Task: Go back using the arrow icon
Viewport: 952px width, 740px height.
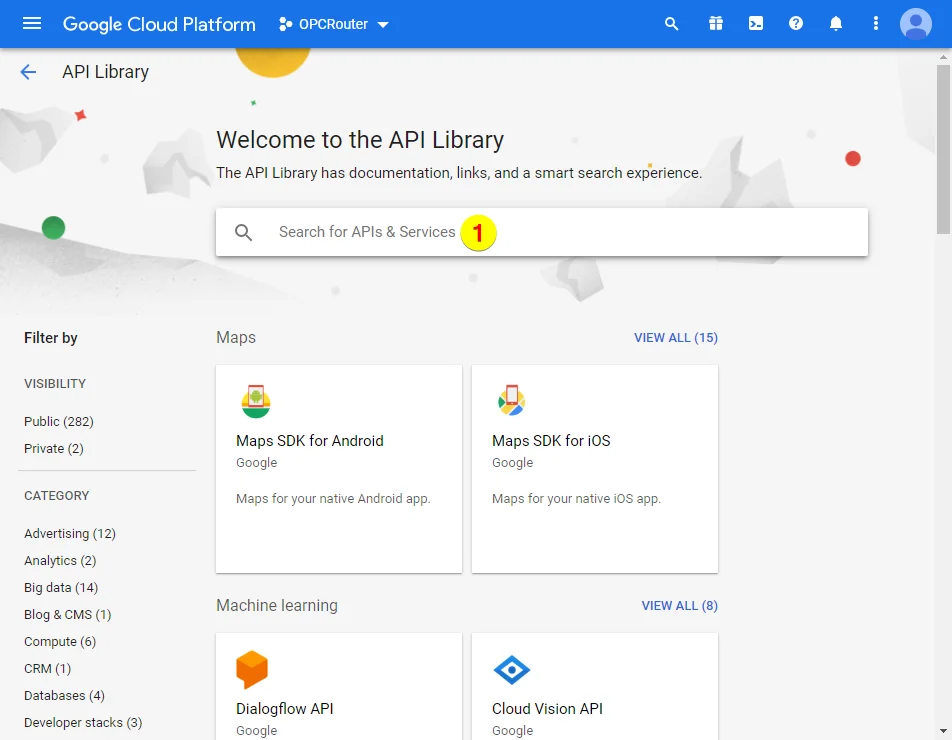Action: (x=28, y=72)
